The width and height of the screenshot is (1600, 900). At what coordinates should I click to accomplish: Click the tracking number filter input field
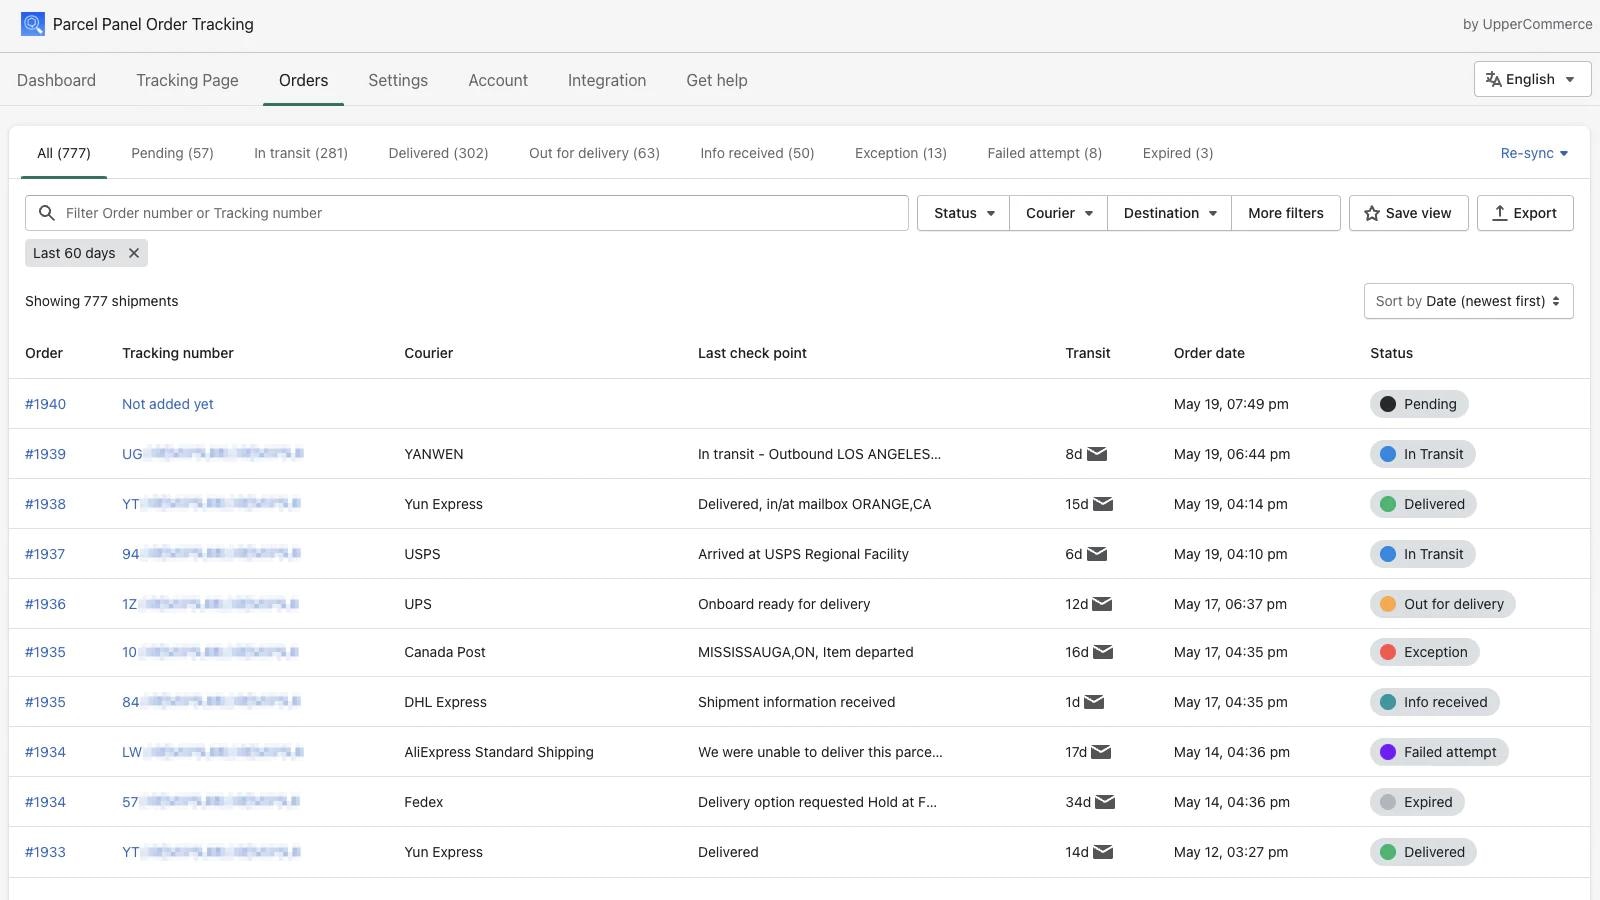tap(400, 212)
